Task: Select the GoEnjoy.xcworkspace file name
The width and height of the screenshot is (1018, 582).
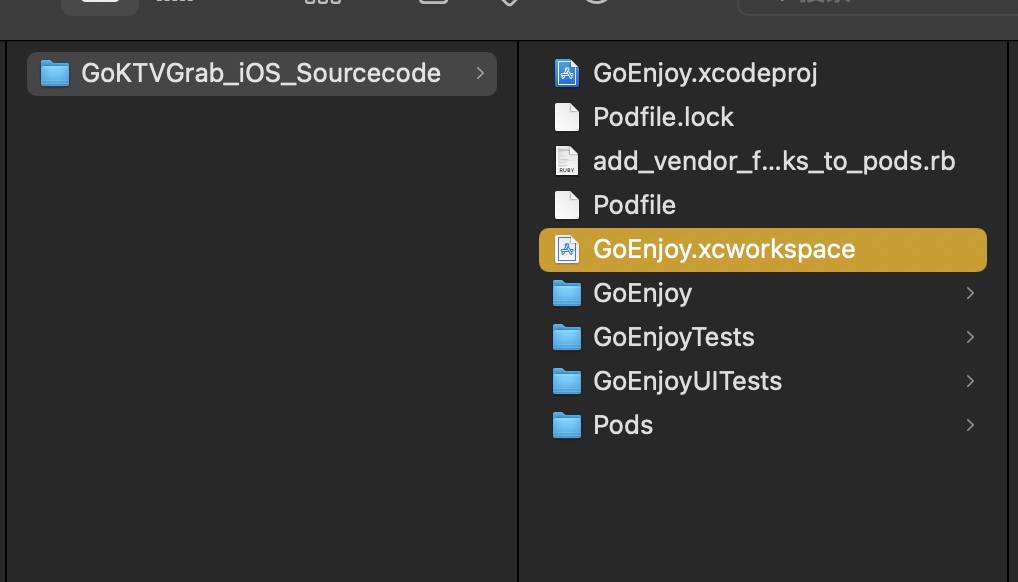Action: tap(724, 249)
